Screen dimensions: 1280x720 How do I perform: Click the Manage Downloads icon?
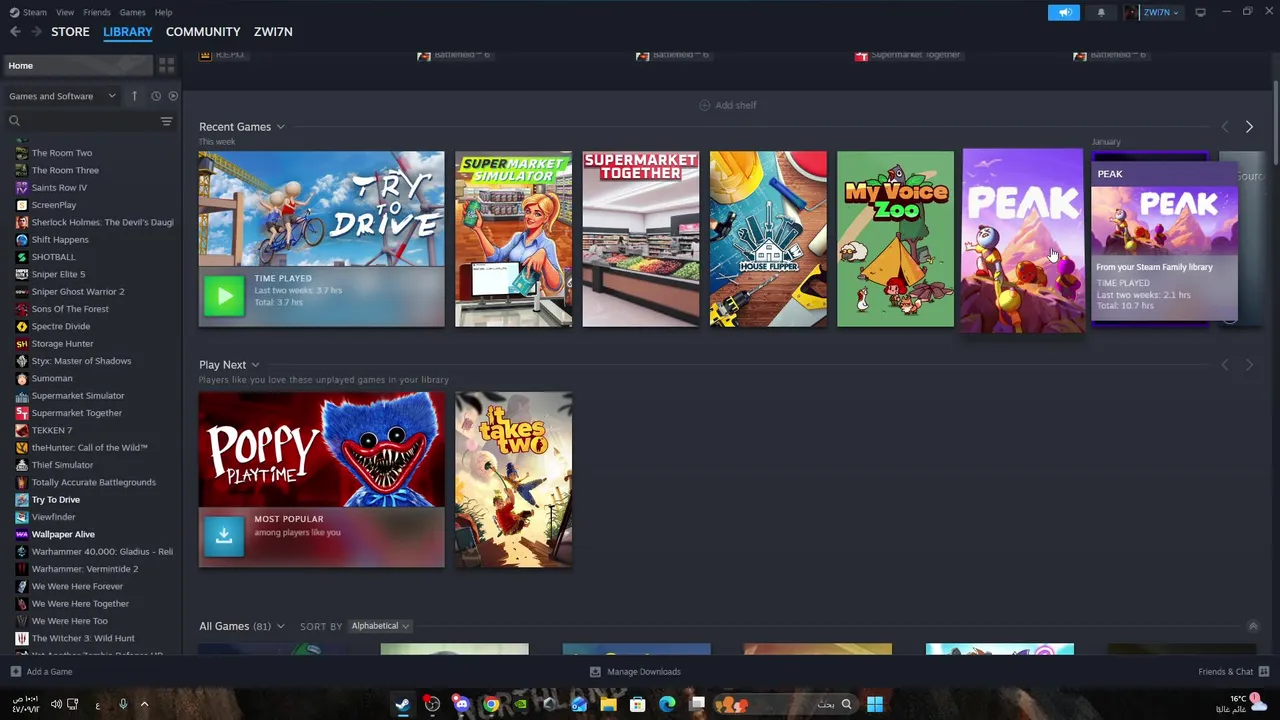click(595, 672)
